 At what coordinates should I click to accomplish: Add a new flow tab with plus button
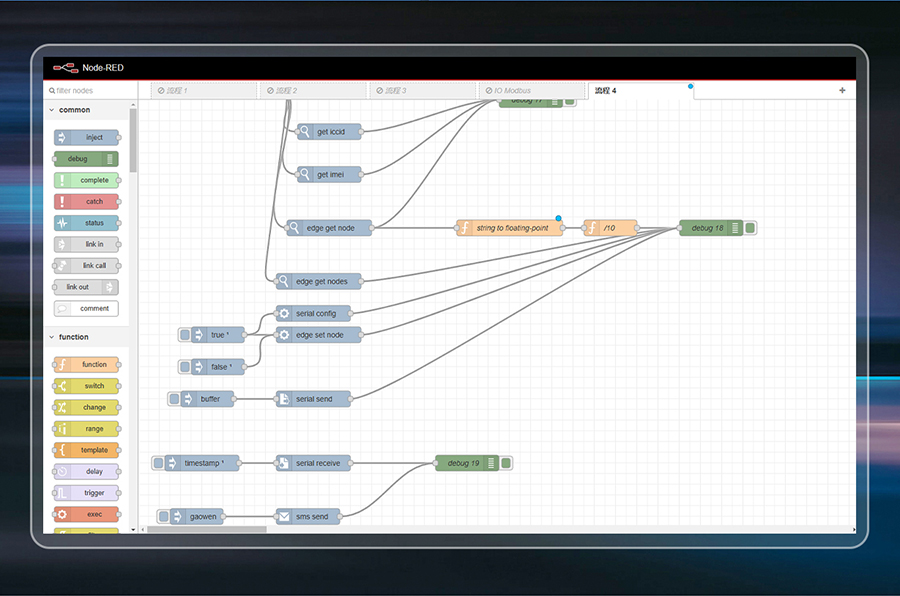pyautogui.click(x=842, y=91)
